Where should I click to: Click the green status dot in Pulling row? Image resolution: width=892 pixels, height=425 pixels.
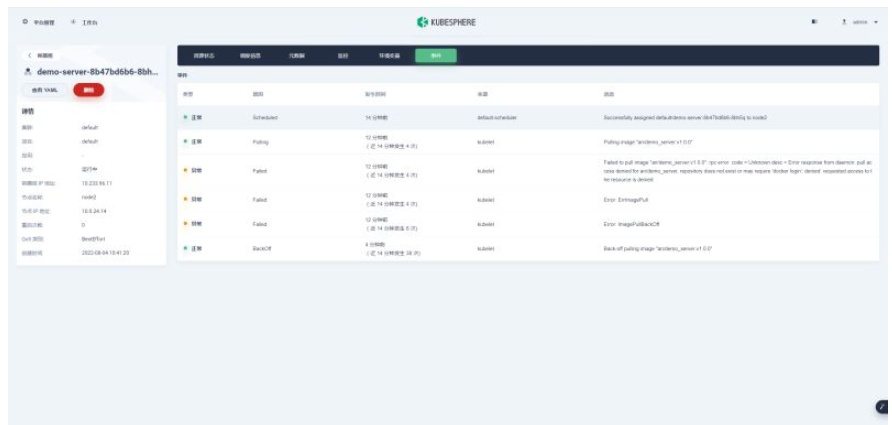(185, 142)
